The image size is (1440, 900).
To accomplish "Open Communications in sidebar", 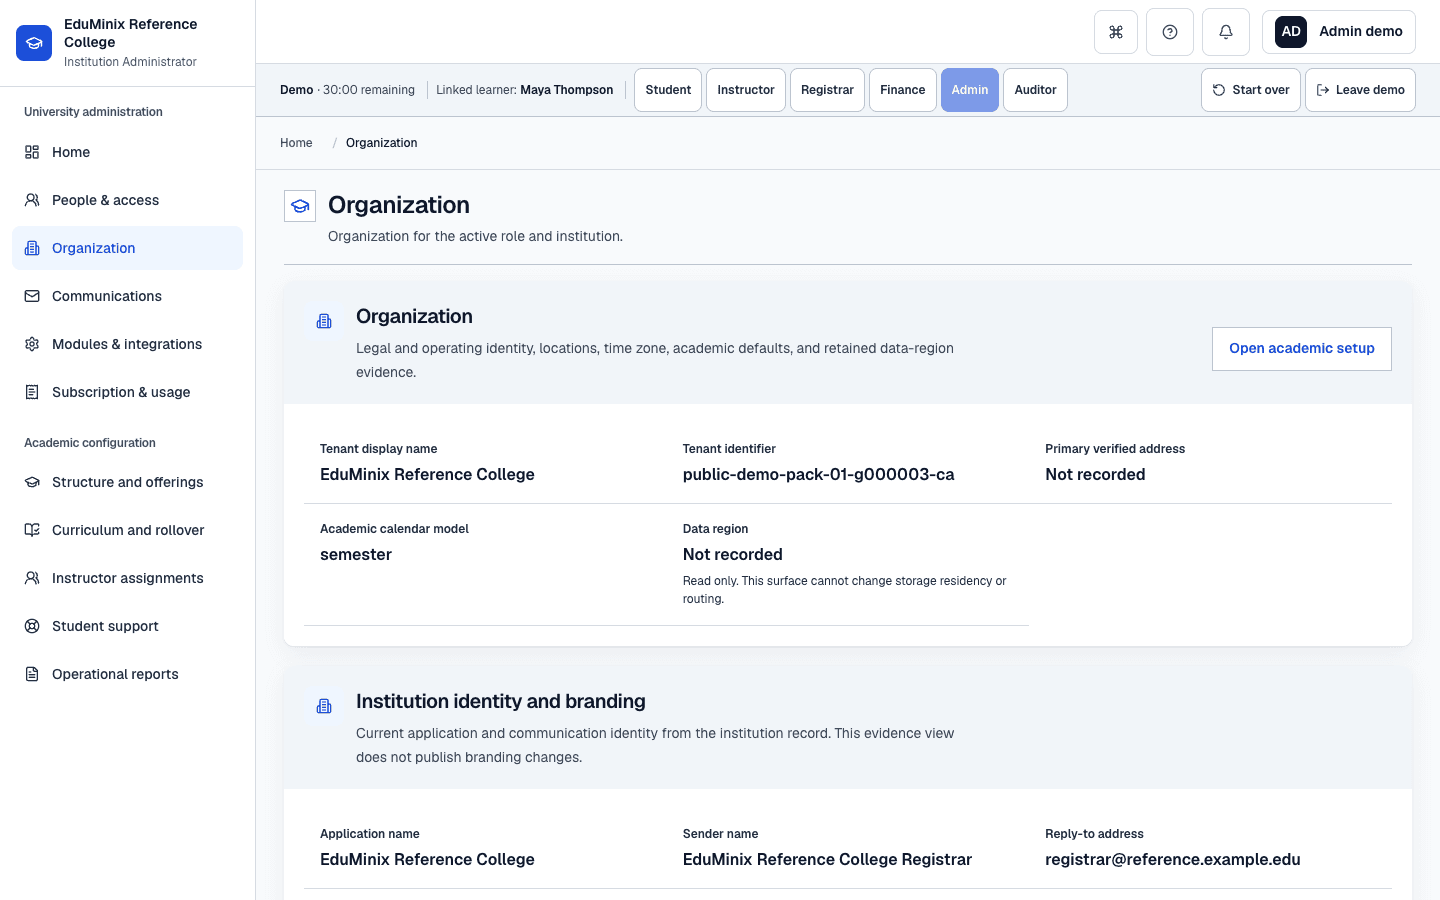I will pyautogui.click(x=127, y=296).
